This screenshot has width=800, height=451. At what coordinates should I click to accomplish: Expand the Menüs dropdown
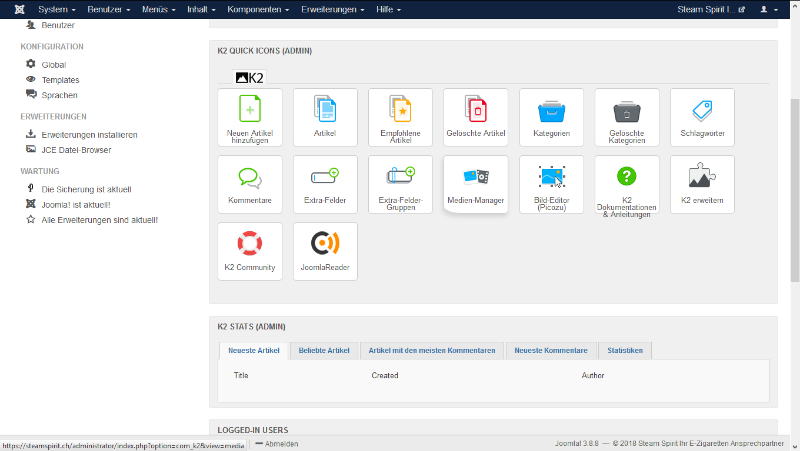click(x=159, y=9)
